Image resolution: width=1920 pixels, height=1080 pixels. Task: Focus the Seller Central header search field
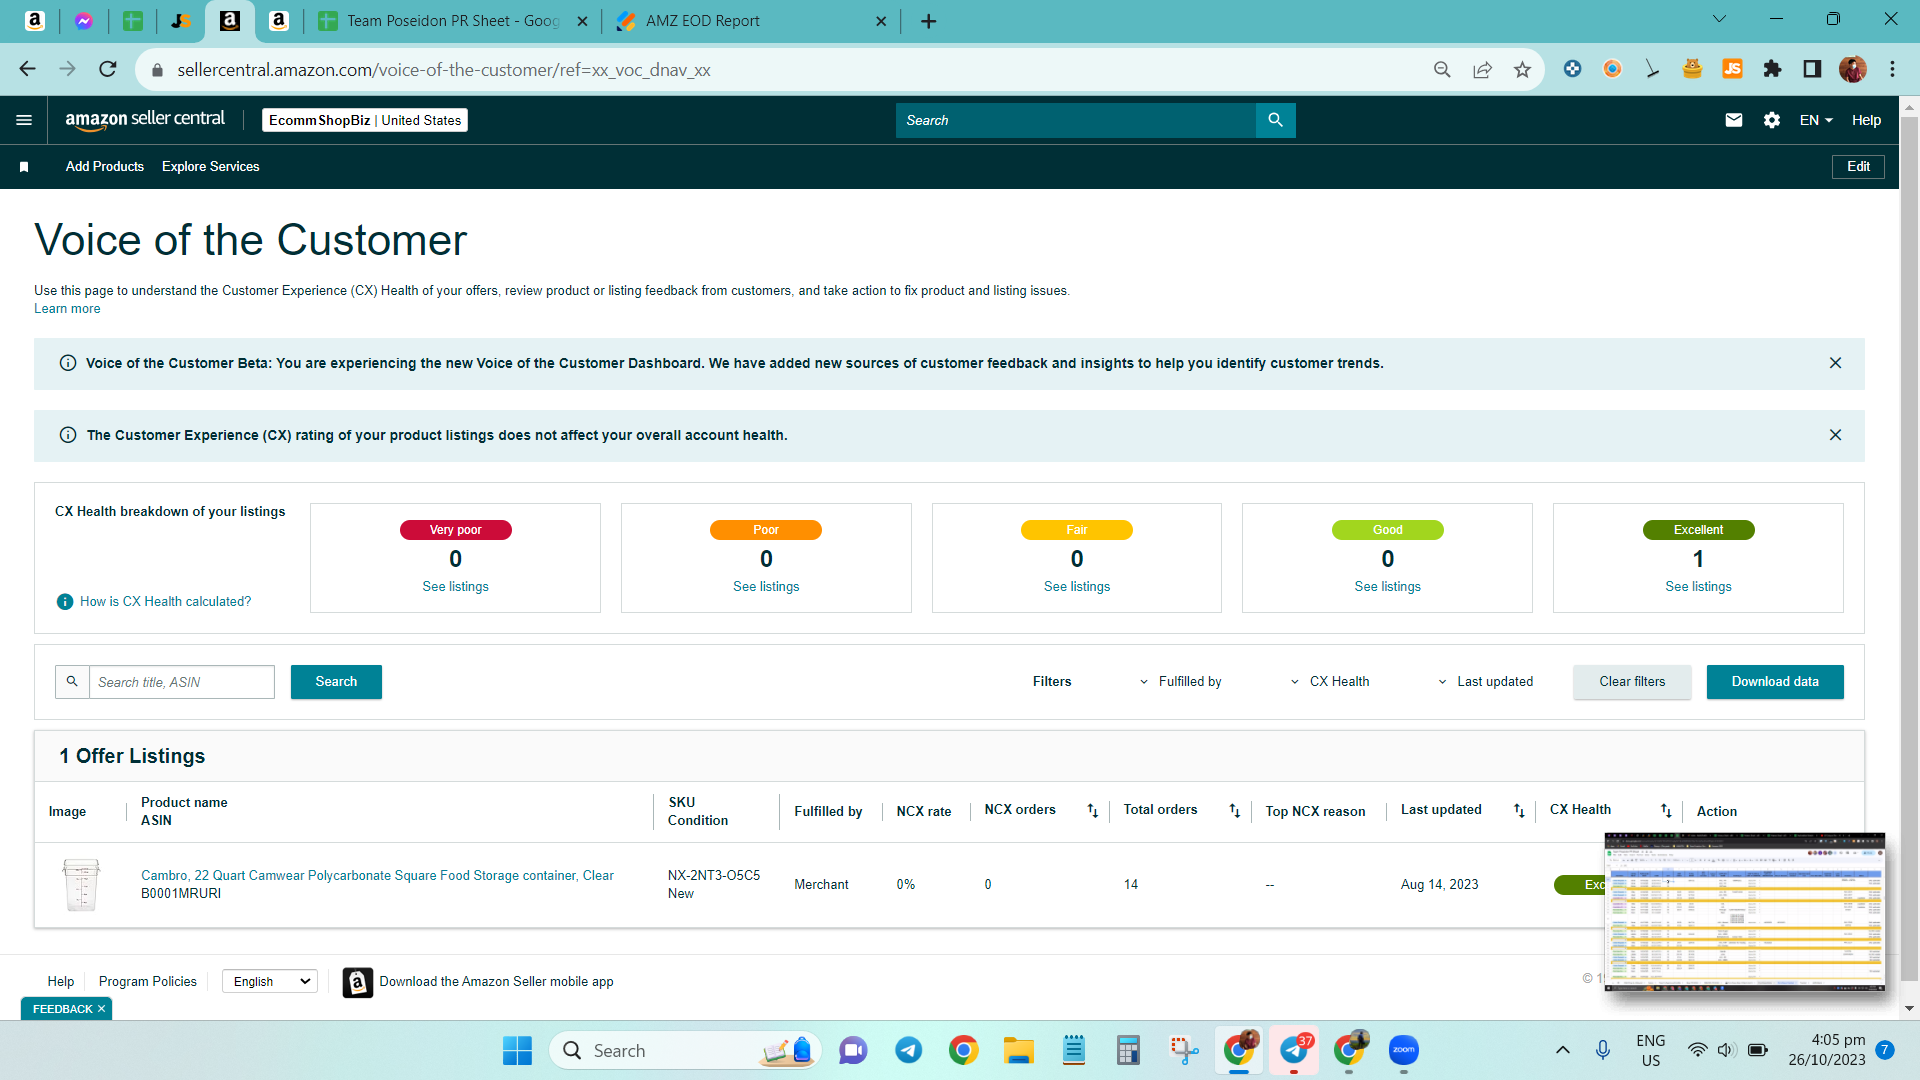1075,120
